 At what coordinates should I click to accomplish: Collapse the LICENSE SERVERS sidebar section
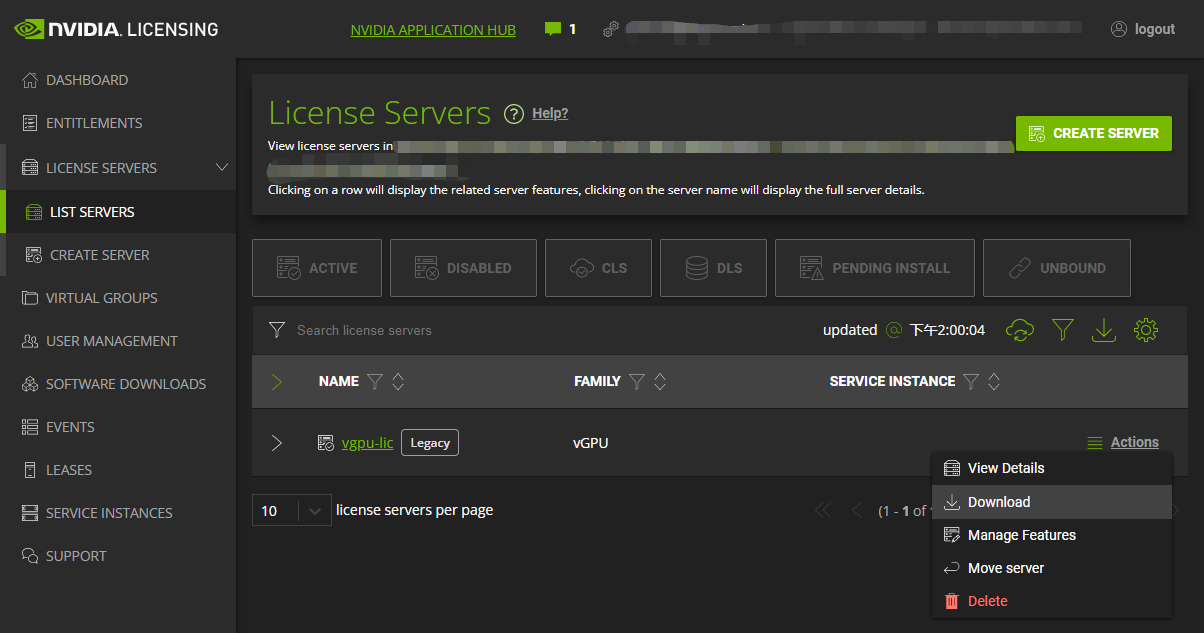click(x=222, y=167)
